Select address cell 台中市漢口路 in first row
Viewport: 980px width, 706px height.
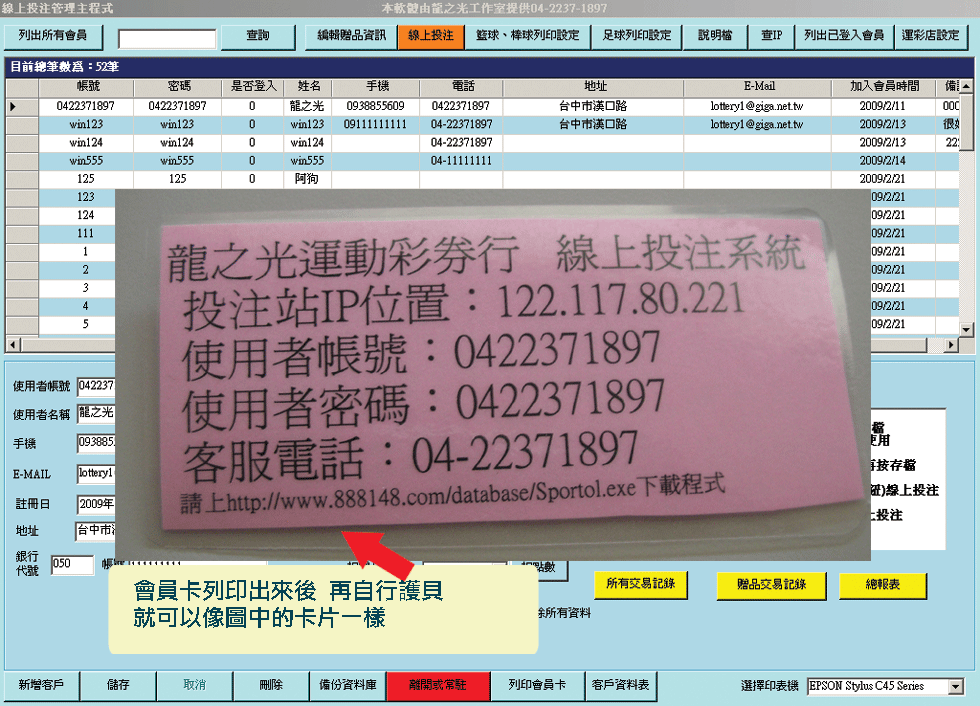[x=594, y=107]
